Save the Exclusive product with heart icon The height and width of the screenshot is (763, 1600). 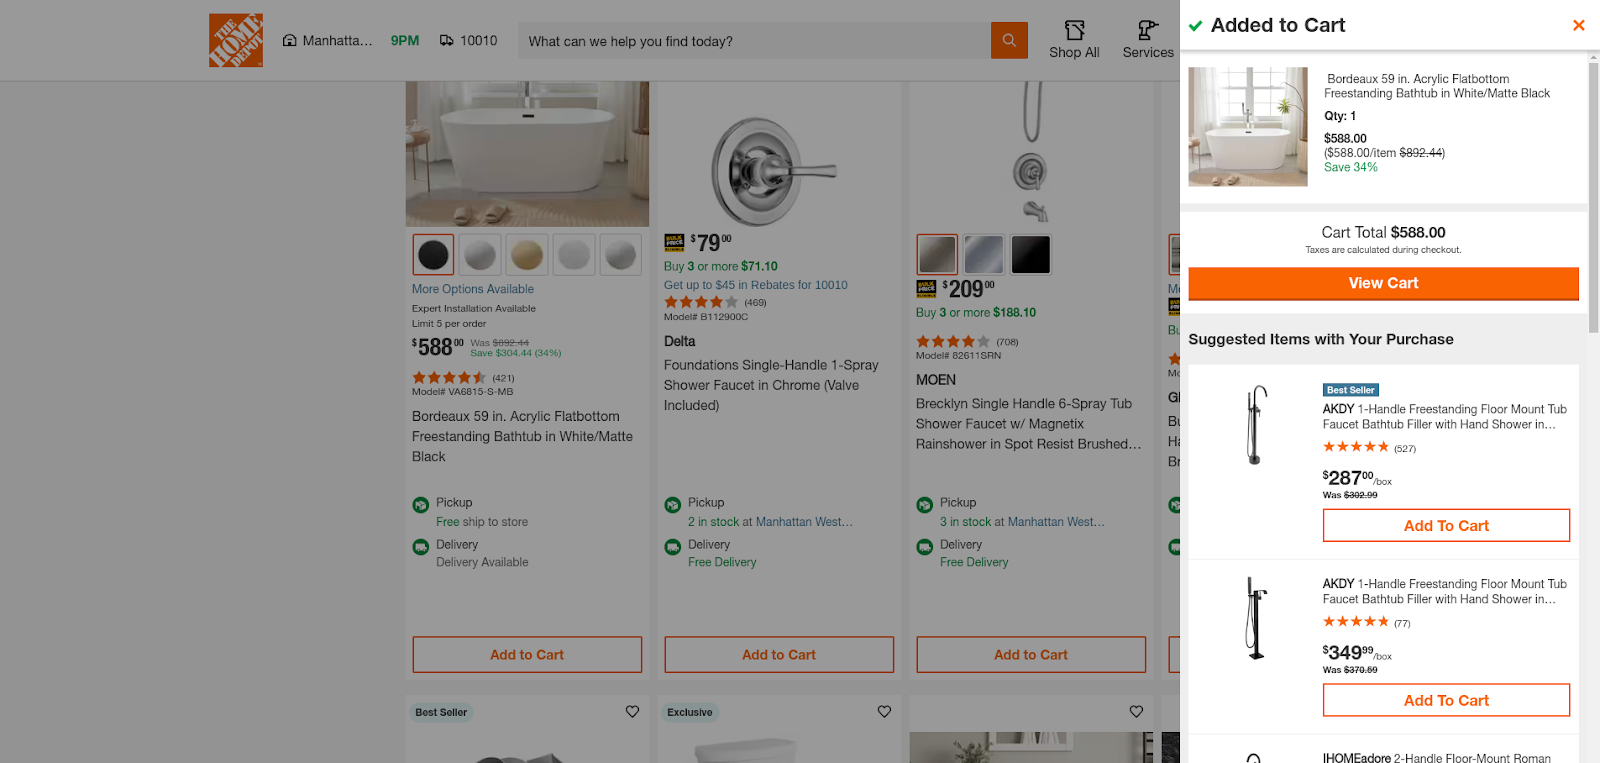point(884,712)
